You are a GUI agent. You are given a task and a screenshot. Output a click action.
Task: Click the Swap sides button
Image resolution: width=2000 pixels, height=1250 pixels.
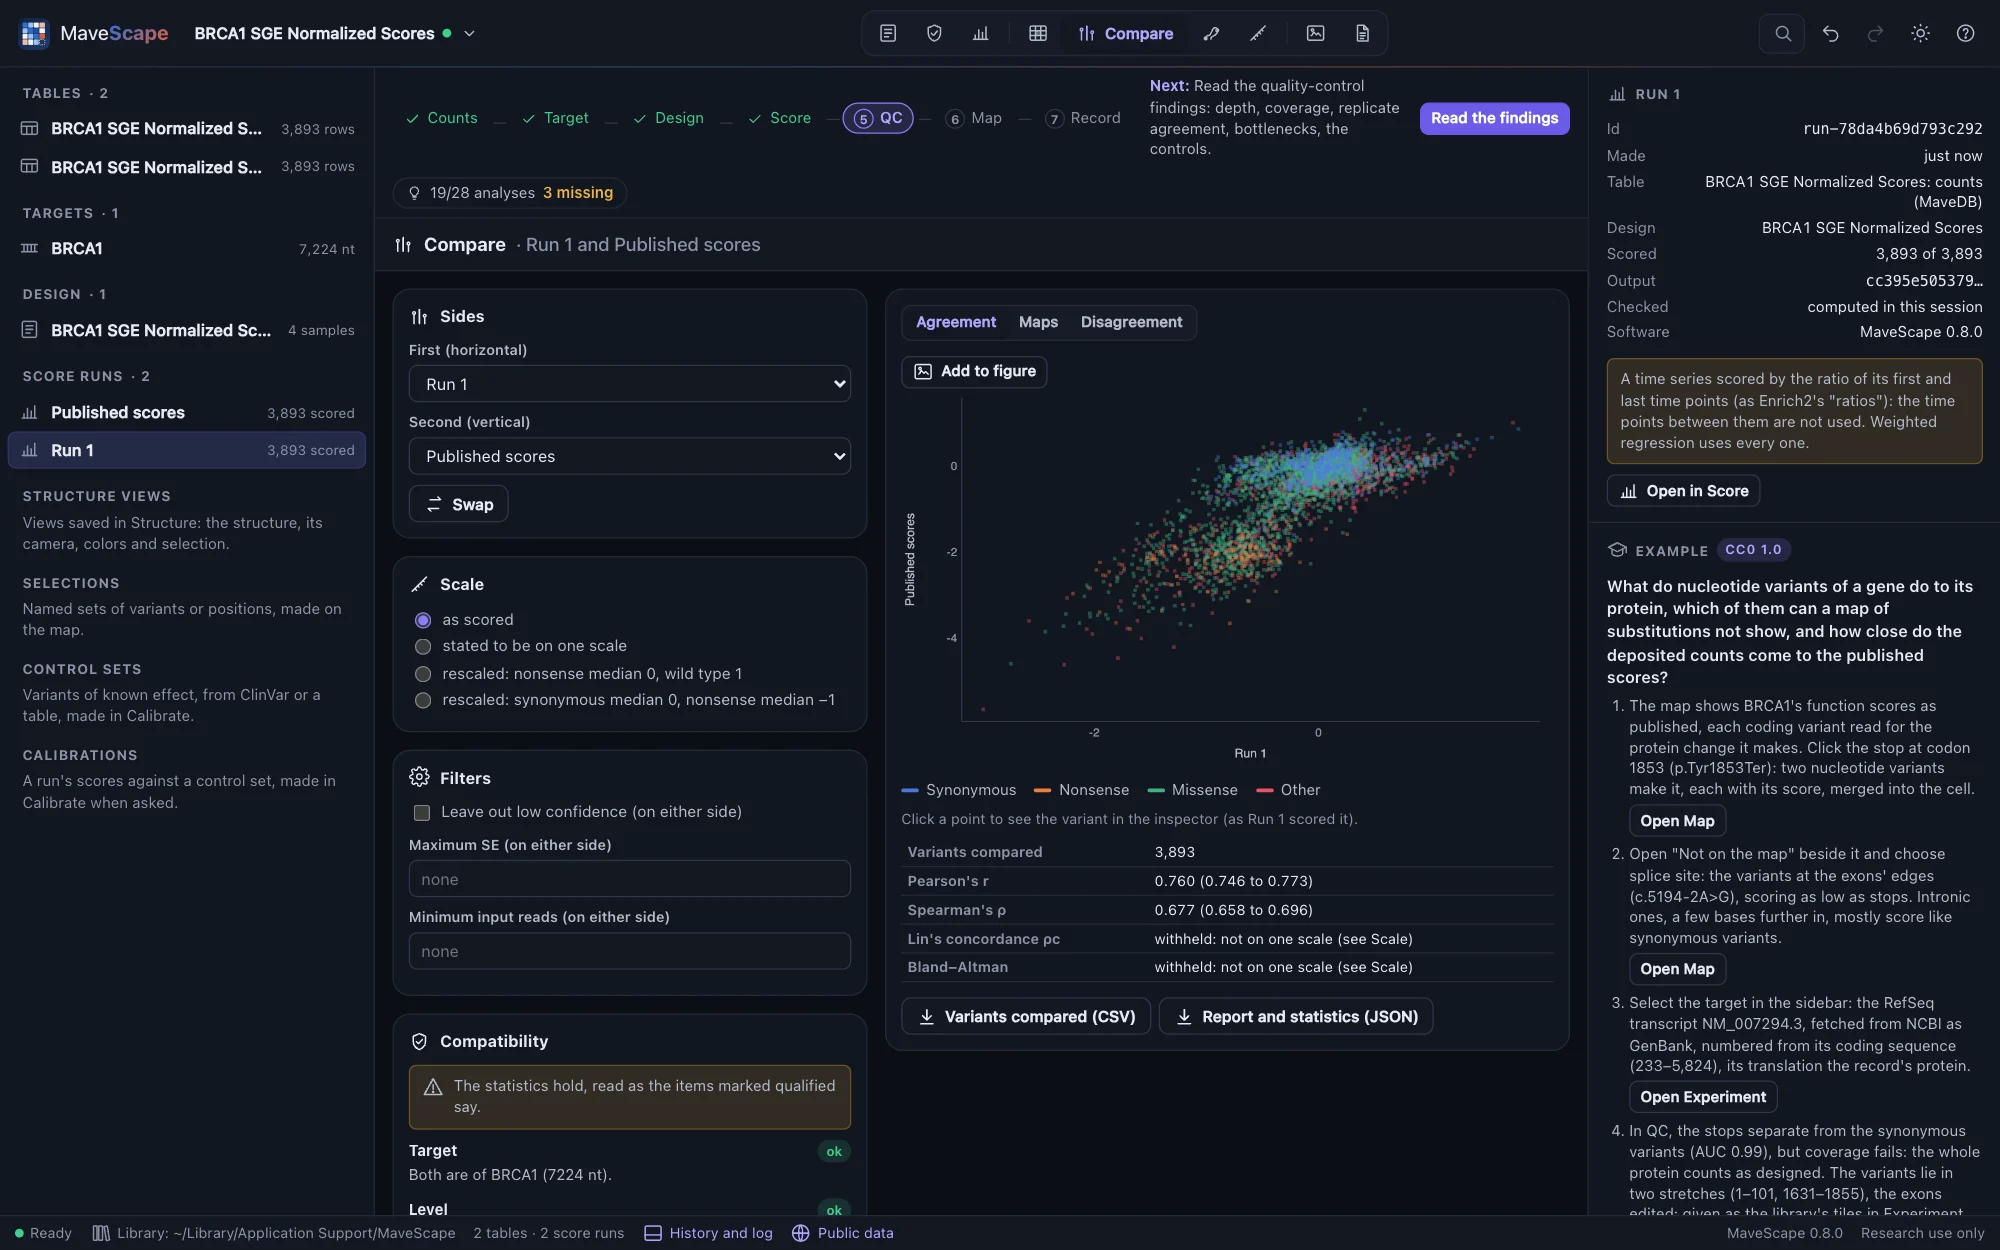click(x=459, y=504)
